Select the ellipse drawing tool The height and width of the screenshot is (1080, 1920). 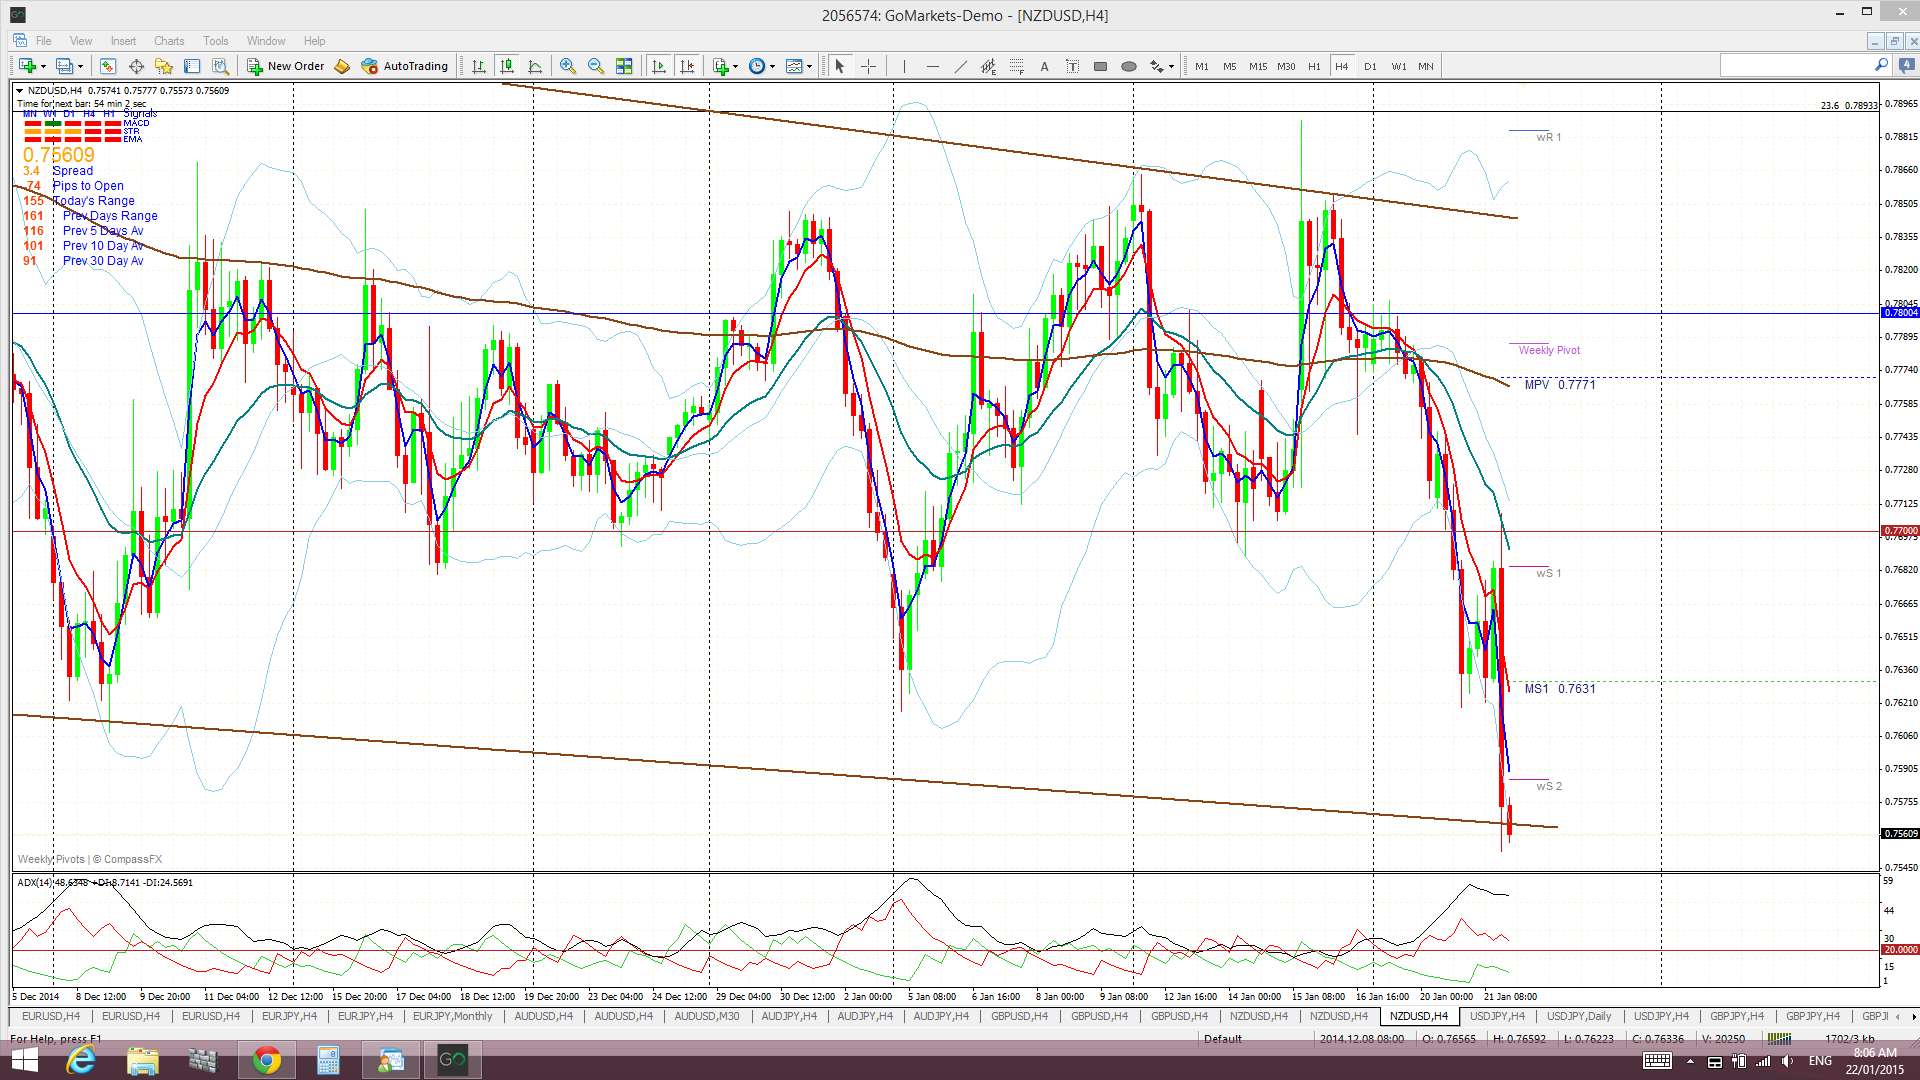[1128, 66]
